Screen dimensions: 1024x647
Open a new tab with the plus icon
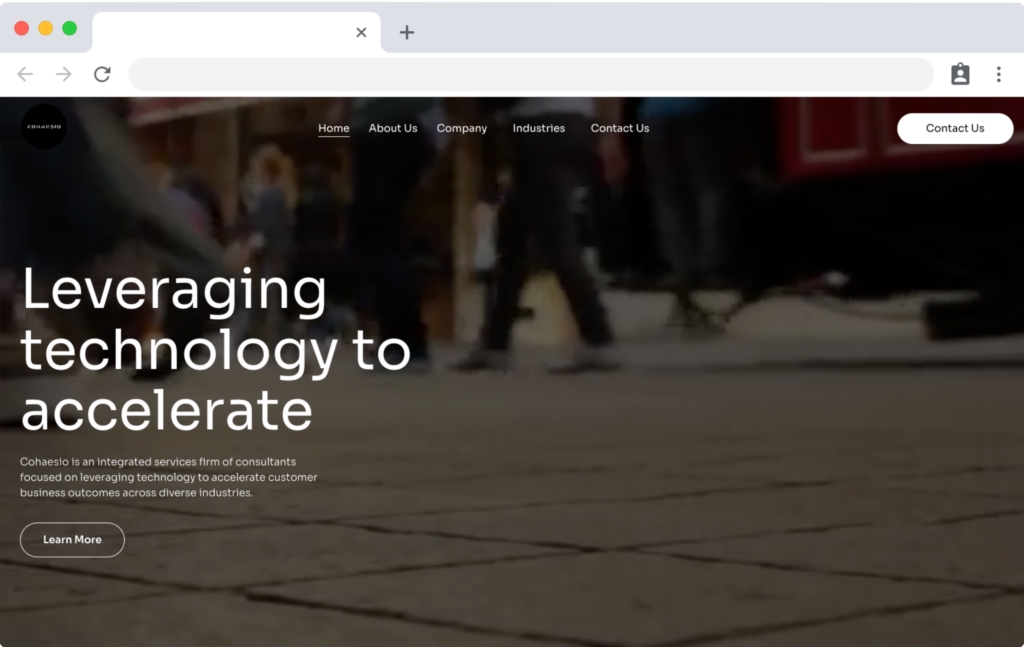click(406, 32)
